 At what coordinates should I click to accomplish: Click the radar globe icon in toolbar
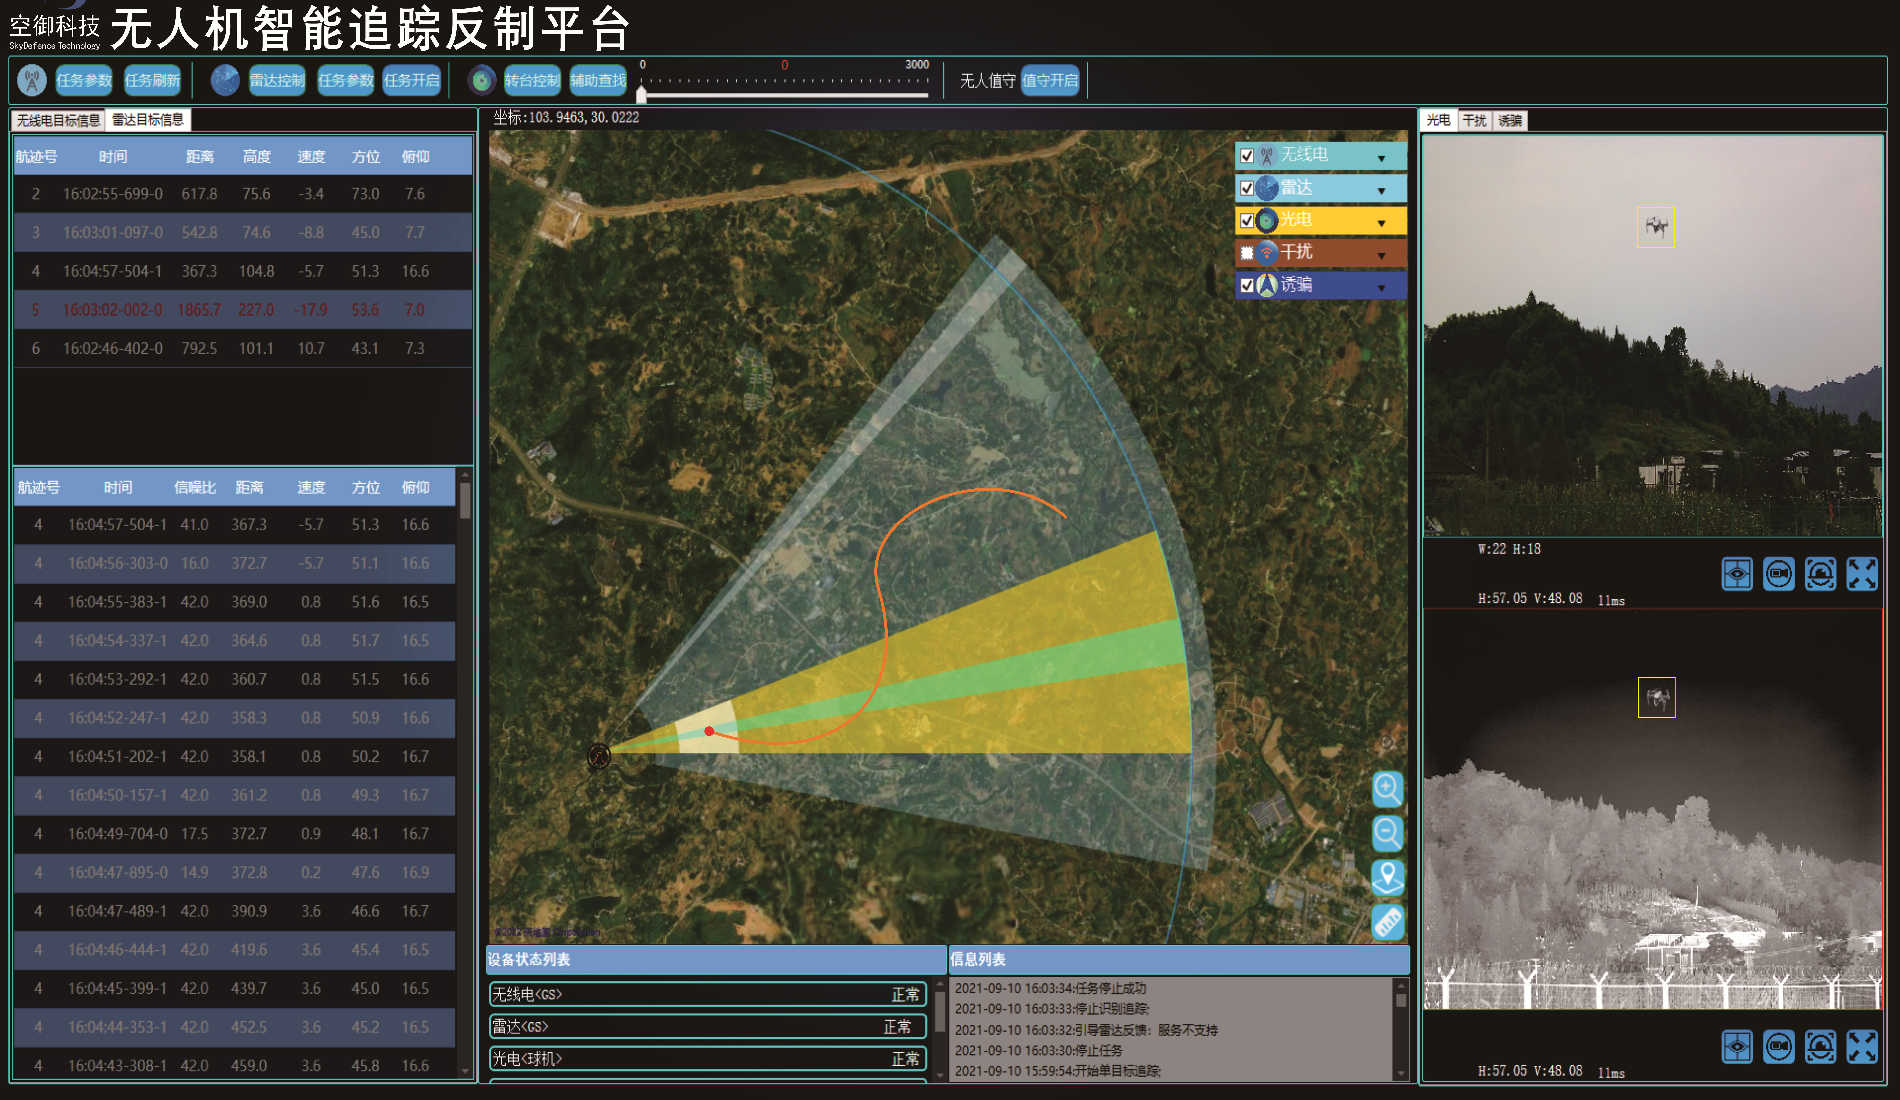(223, 79)
